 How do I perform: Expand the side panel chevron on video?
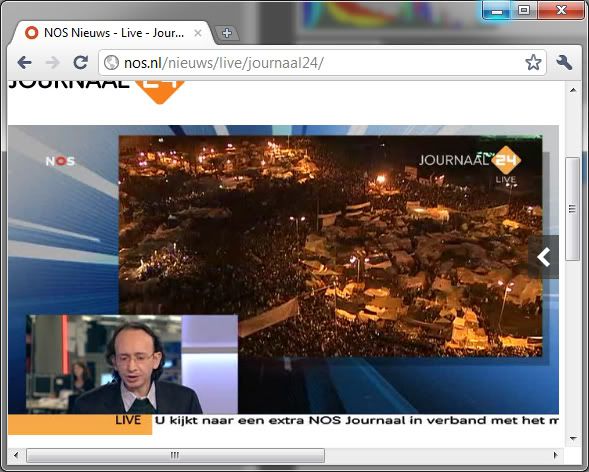tap(544, 257)
